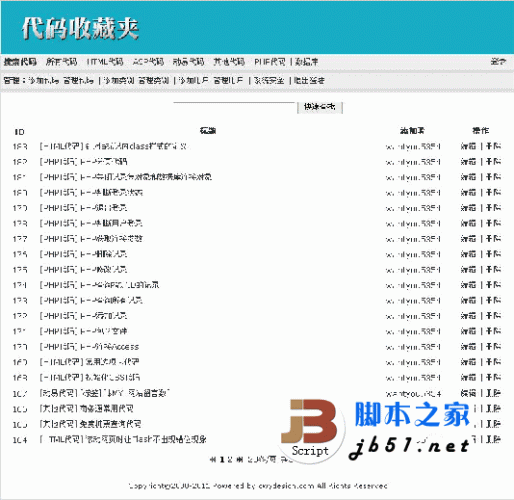This screenshot has height=500, width=514.
Task: Click the add-user link in admin bar
Action: tap(194, 80)
